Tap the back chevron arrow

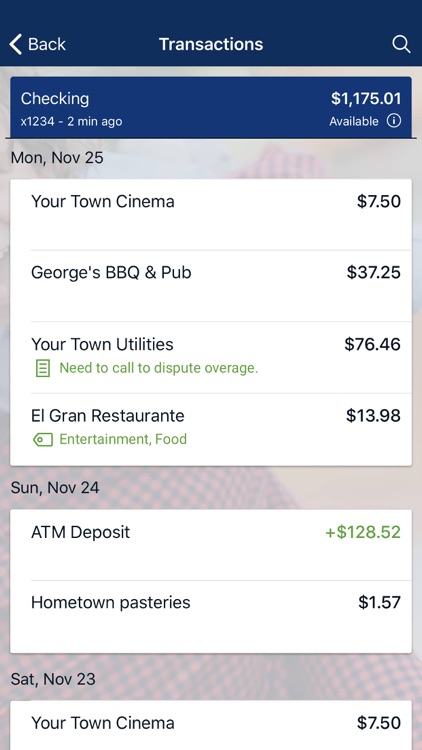[15, 44]
